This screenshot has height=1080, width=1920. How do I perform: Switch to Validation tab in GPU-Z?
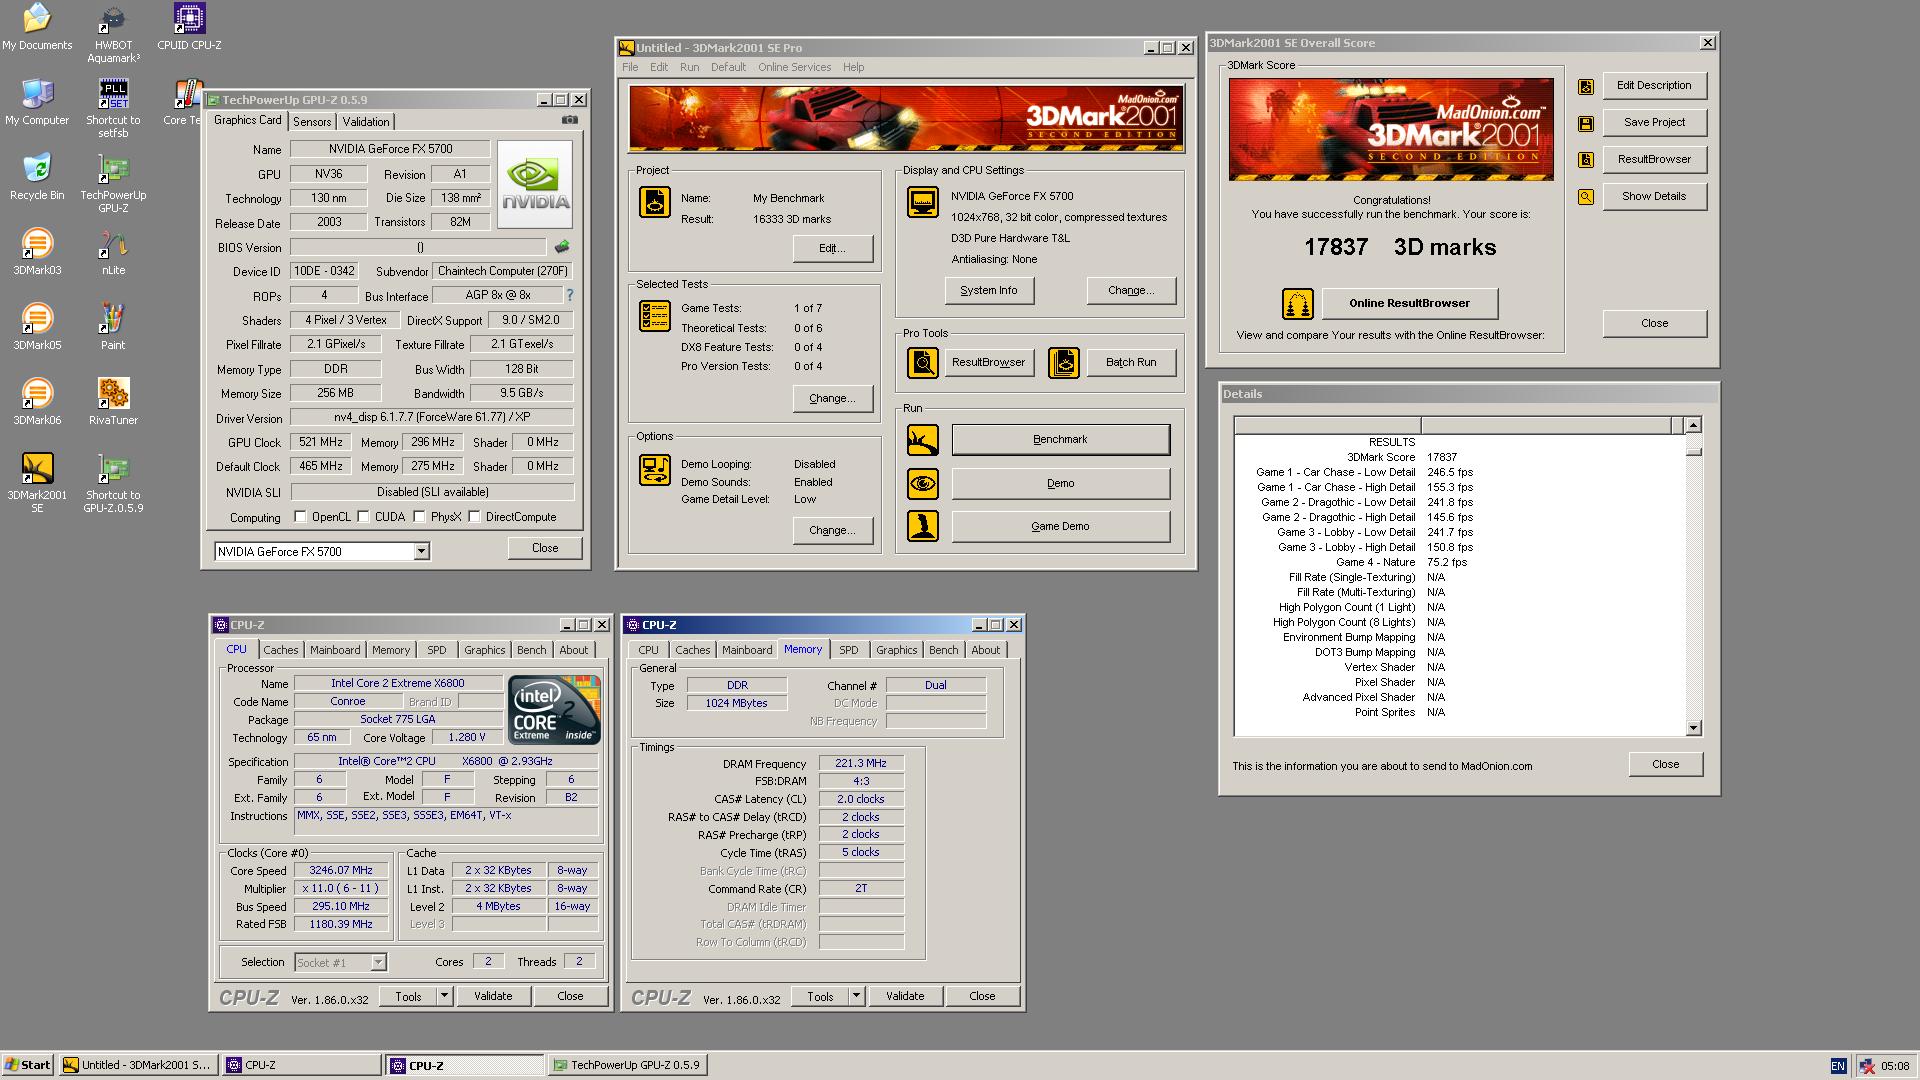[366, 122]
